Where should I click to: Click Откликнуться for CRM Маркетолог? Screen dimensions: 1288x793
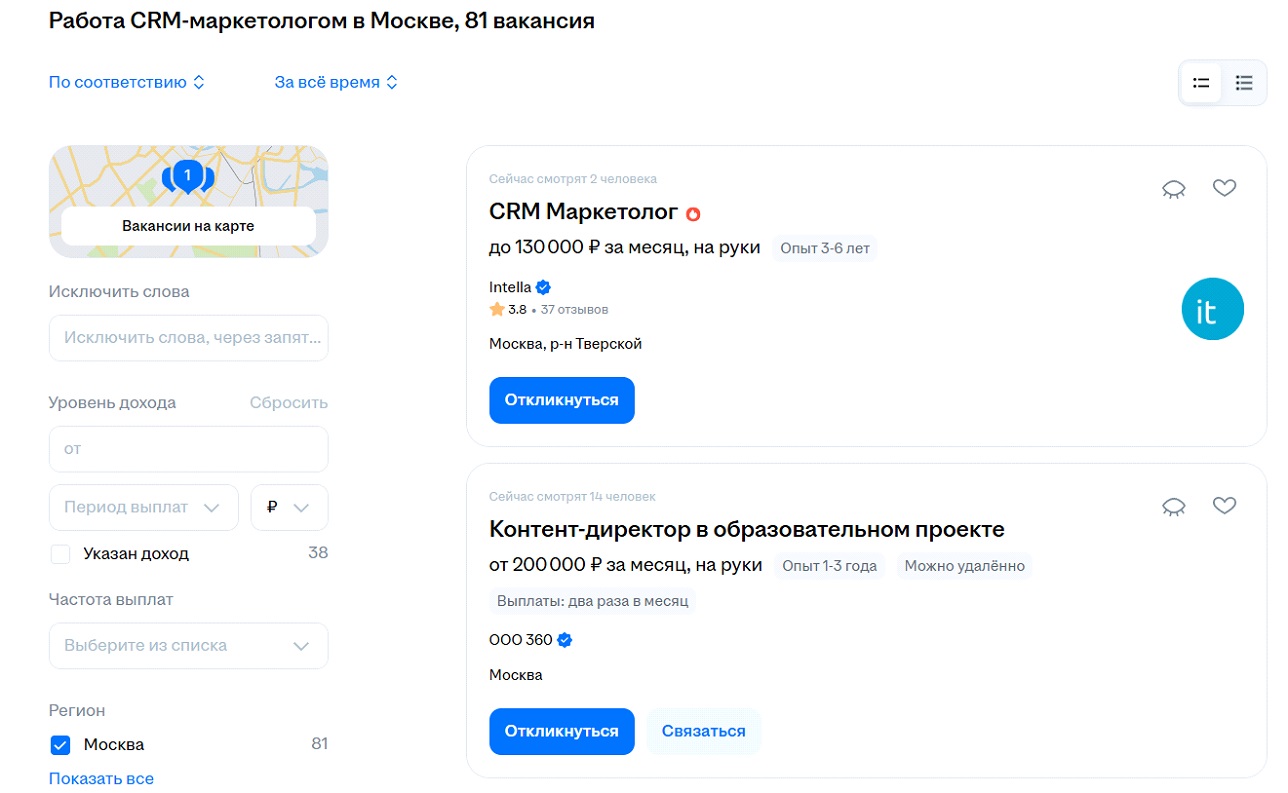561,400
